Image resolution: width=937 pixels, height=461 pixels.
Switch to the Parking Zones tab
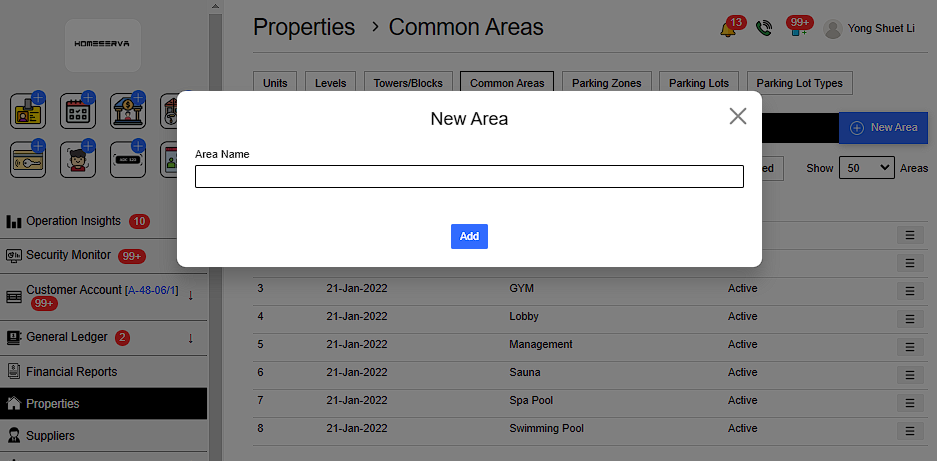click(607, 83)
